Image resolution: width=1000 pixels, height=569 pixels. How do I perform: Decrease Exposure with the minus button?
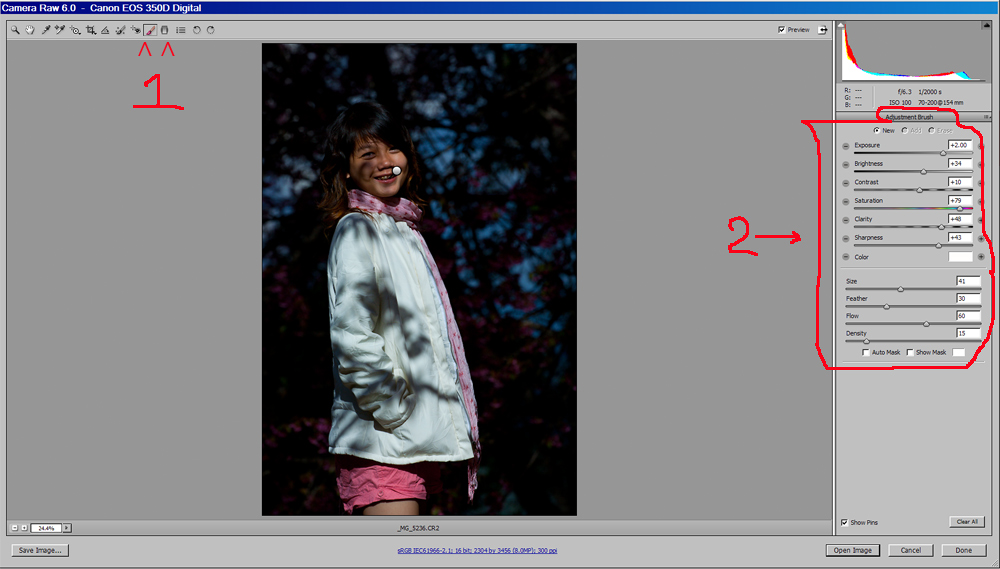(845, 146)
